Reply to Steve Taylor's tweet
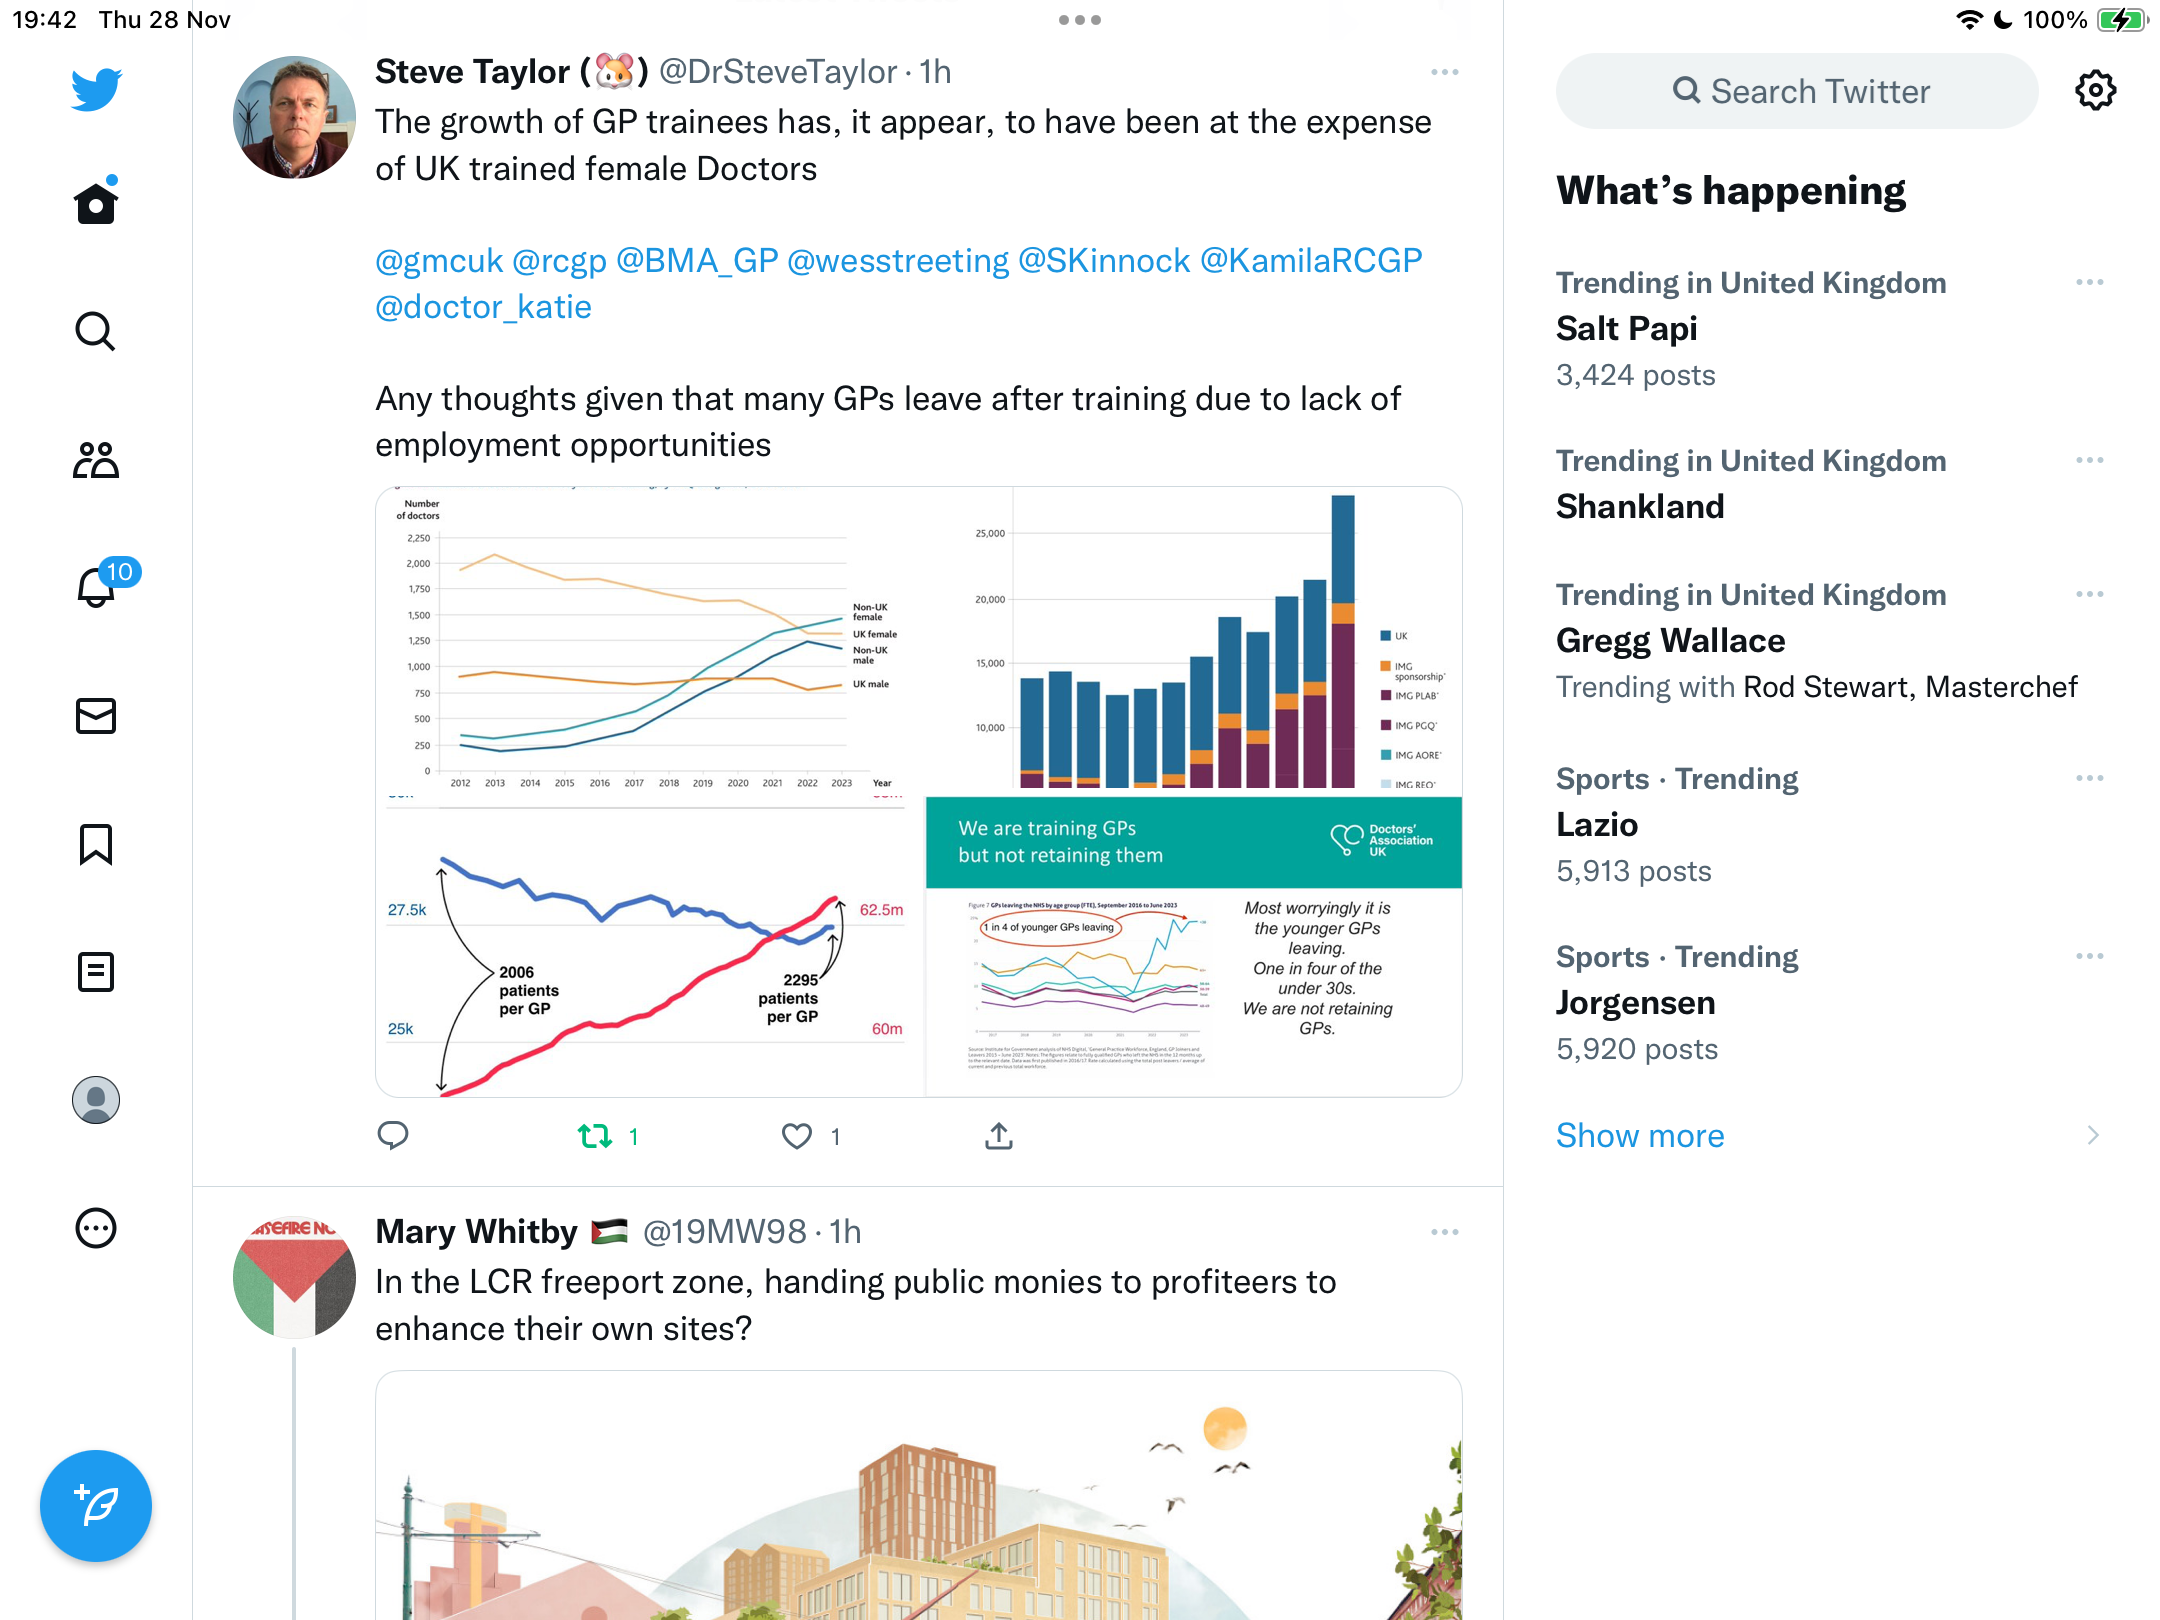Viewport: 2160px width, 1620px height. pos(393,1135)
